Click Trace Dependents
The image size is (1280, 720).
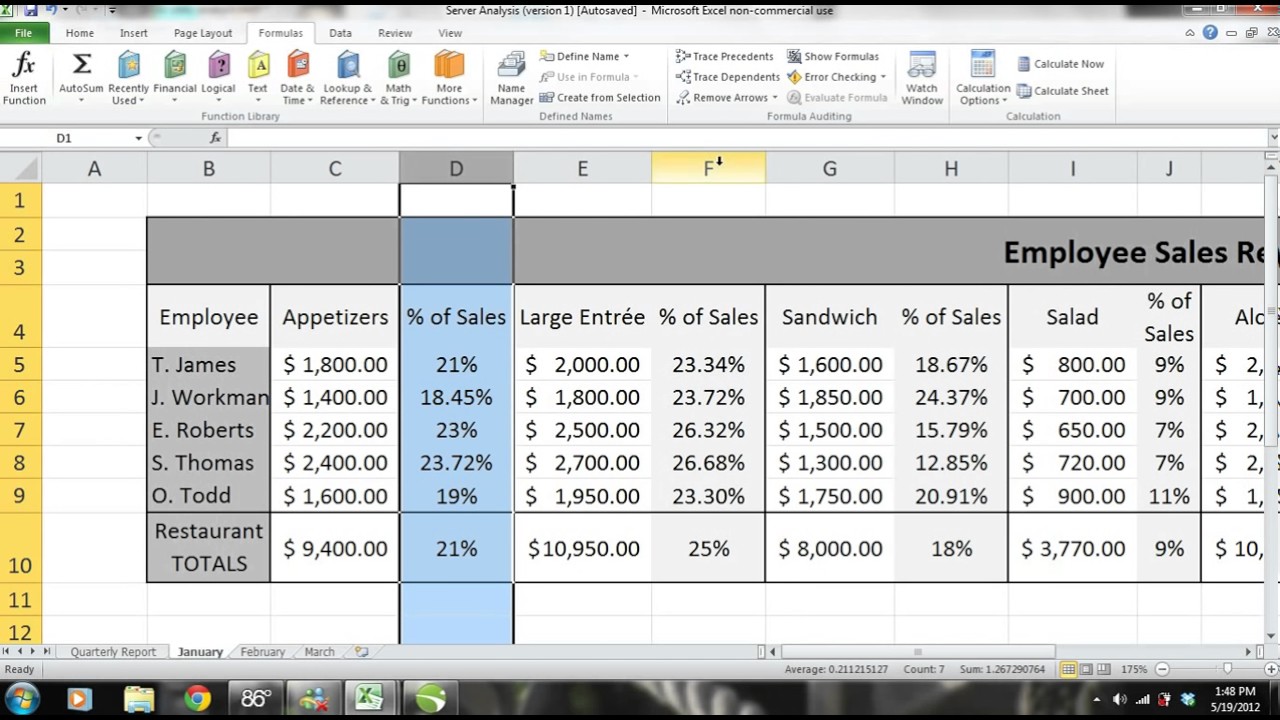pyautogui.click(x=728, y=77)
